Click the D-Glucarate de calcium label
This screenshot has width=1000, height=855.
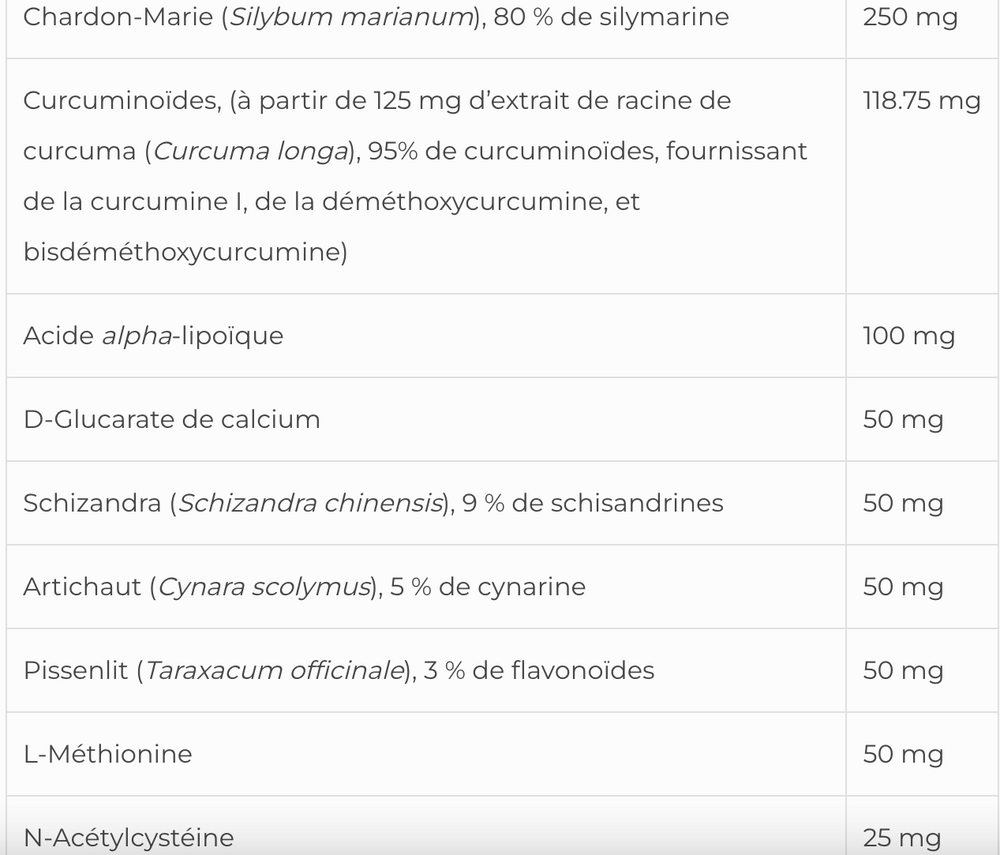[171, 419]
